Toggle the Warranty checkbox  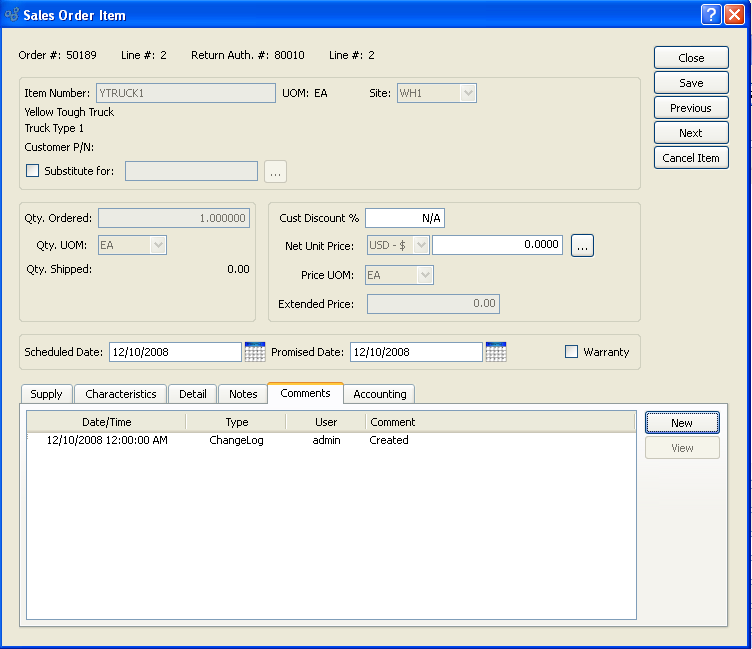coord(572,352)
